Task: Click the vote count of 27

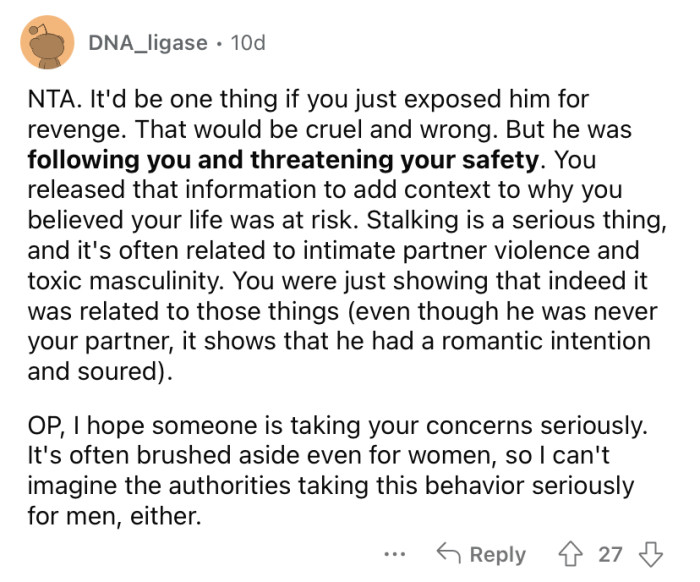Action: [610, 555]
